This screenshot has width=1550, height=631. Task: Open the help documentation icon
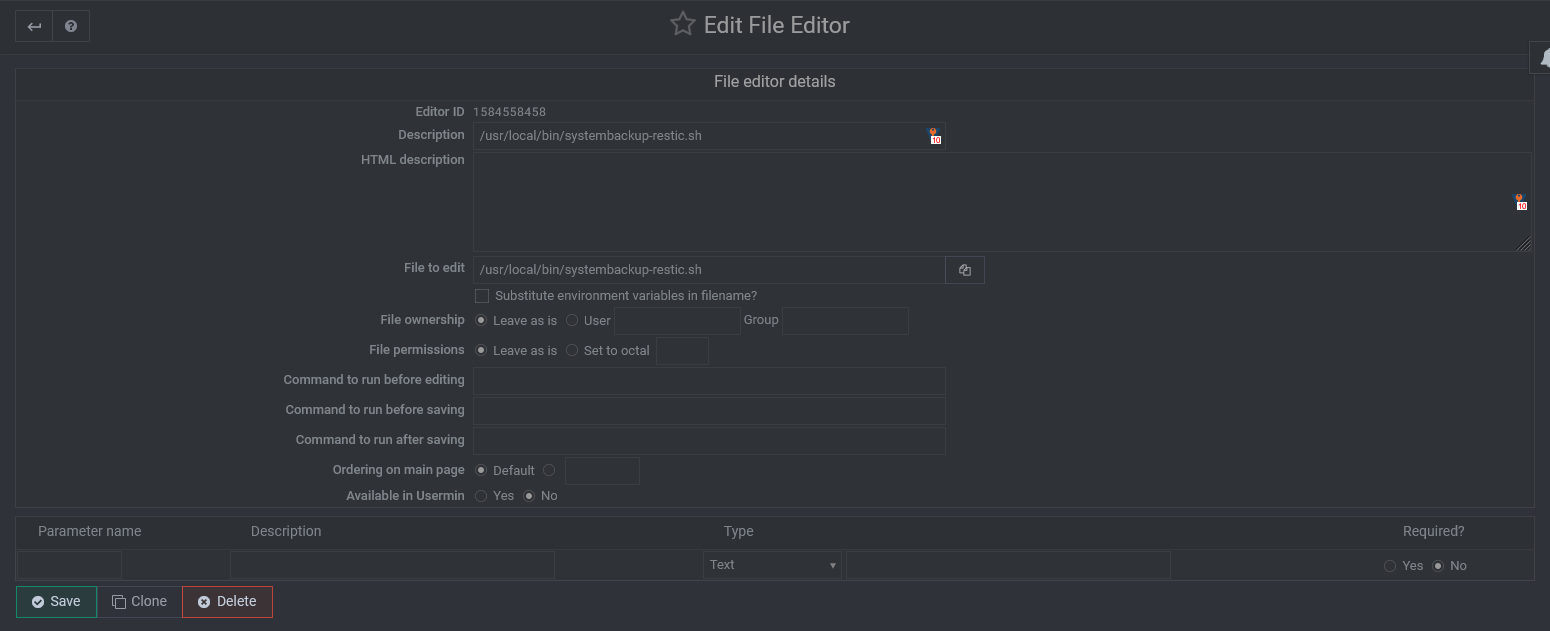tap(70, 25)
